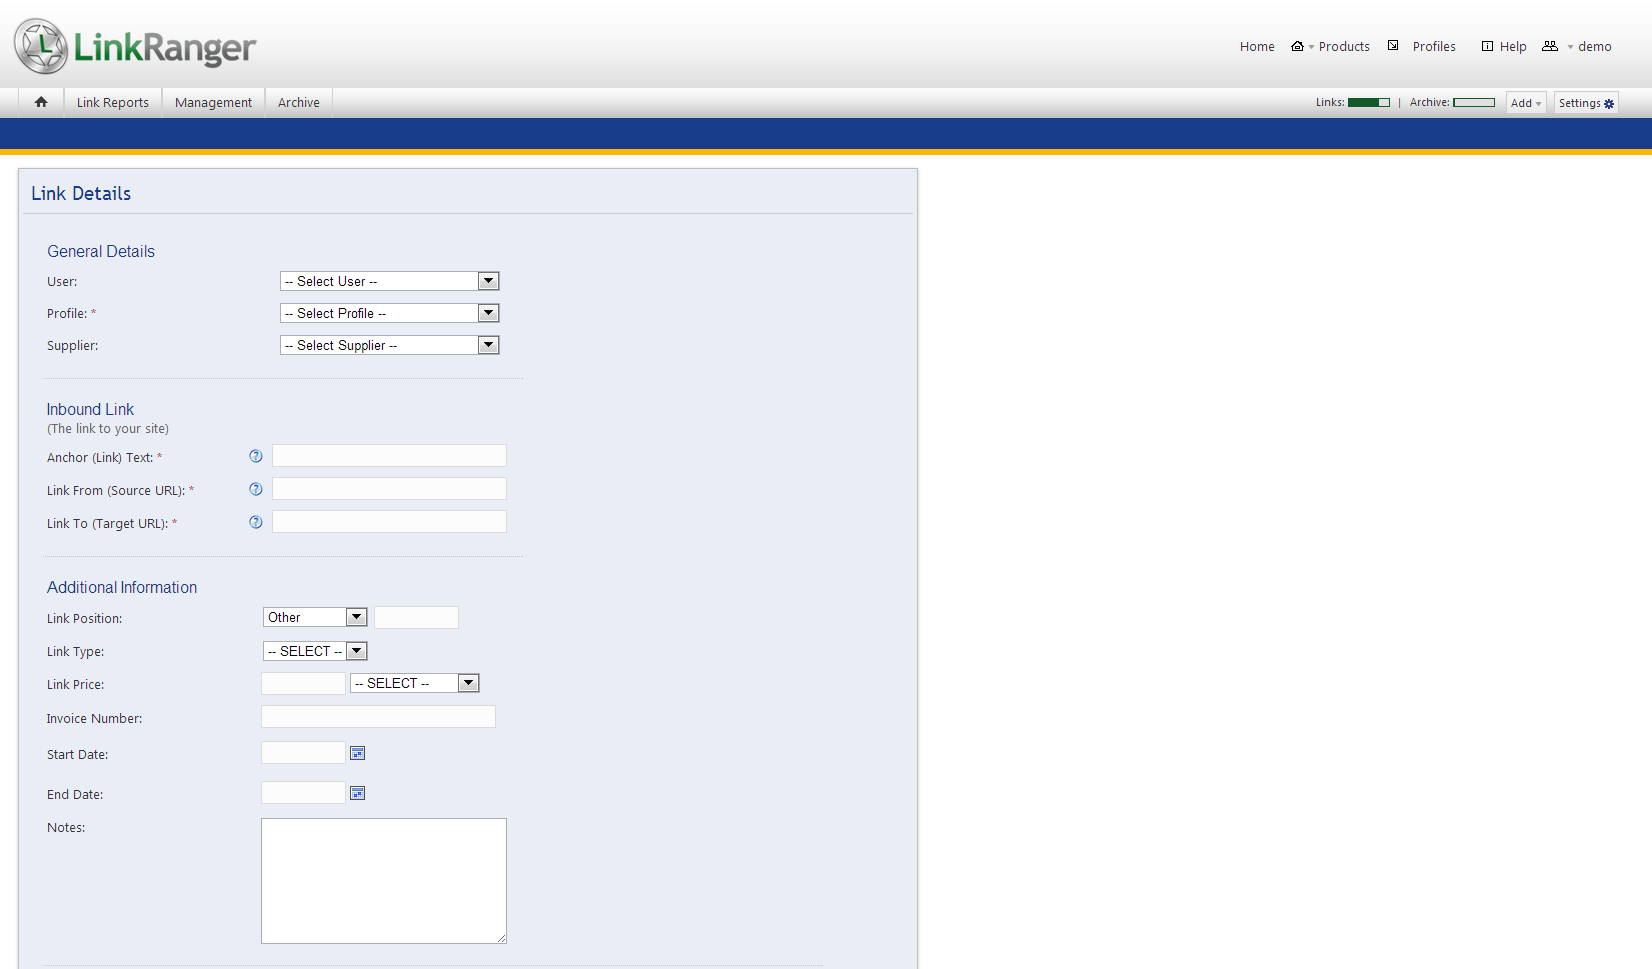The width and height of the screenshot is (1652, 969).
Task: Click the Link Price amount field
Action: point(303,683)
